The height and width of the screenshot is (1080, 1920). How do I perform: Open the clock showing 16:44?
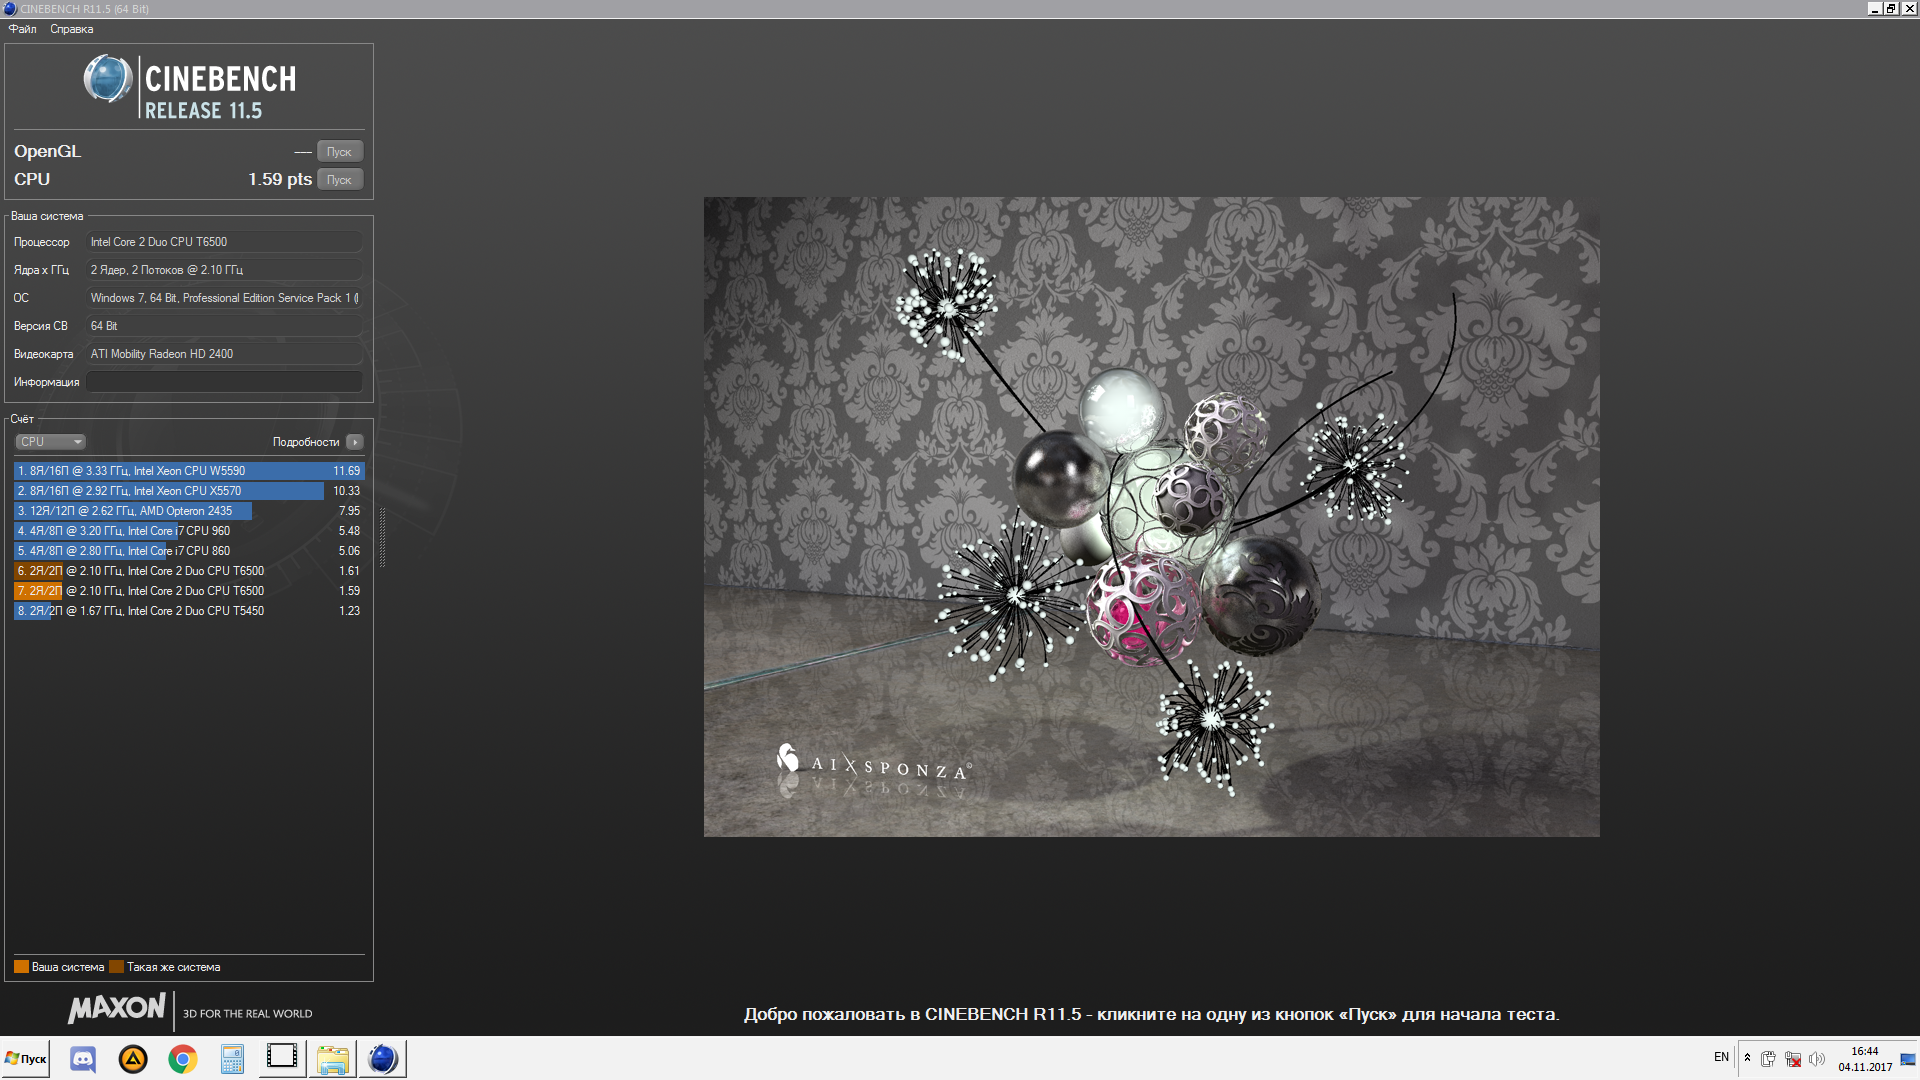(1865, 1059)
